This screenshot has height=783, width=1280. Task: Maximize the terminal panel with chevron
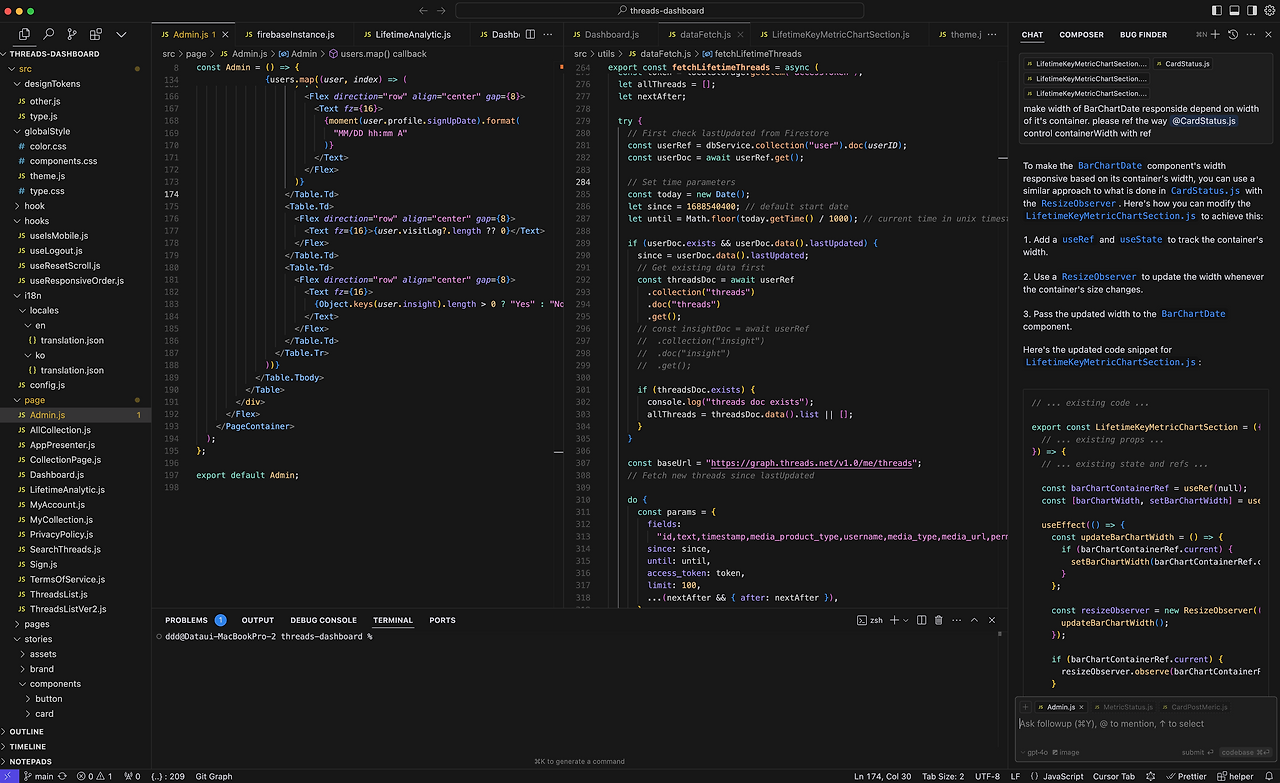pos(975,620)
